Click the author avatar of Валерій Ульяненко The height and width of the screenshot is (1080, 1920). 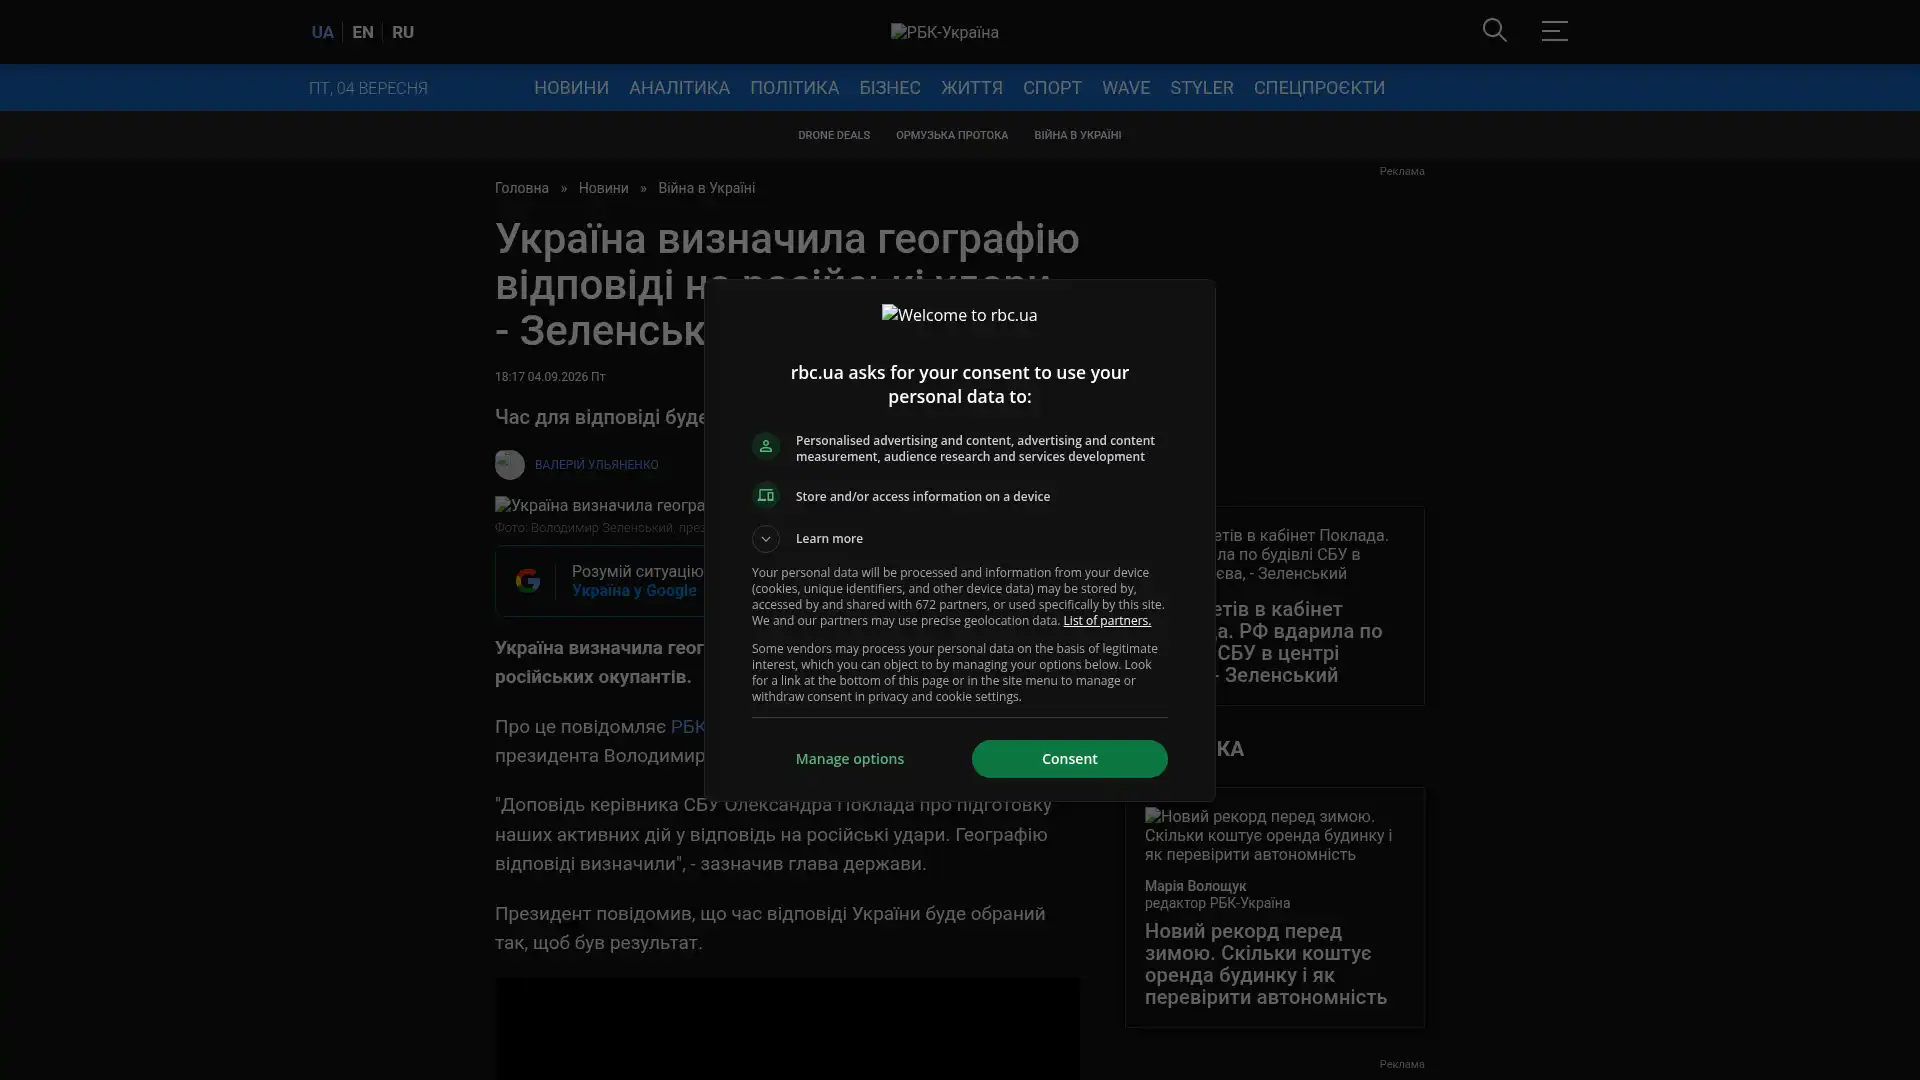click(x=510, y=465)
